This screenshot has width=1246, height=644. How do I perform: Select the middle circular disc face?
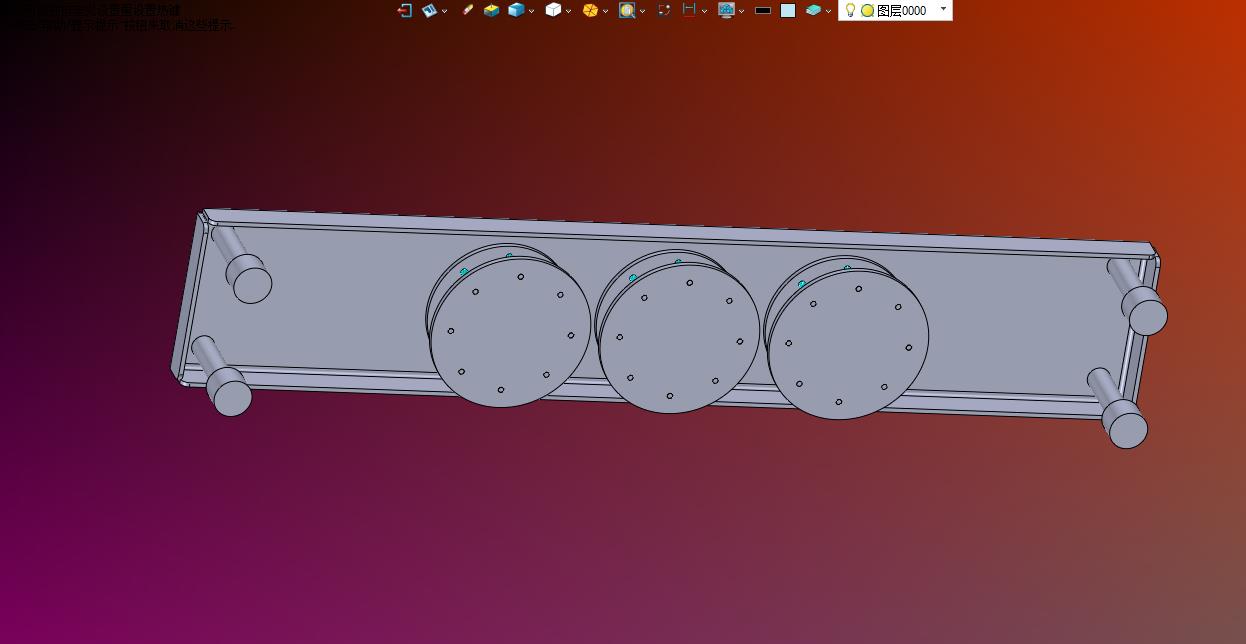(679, 337)
